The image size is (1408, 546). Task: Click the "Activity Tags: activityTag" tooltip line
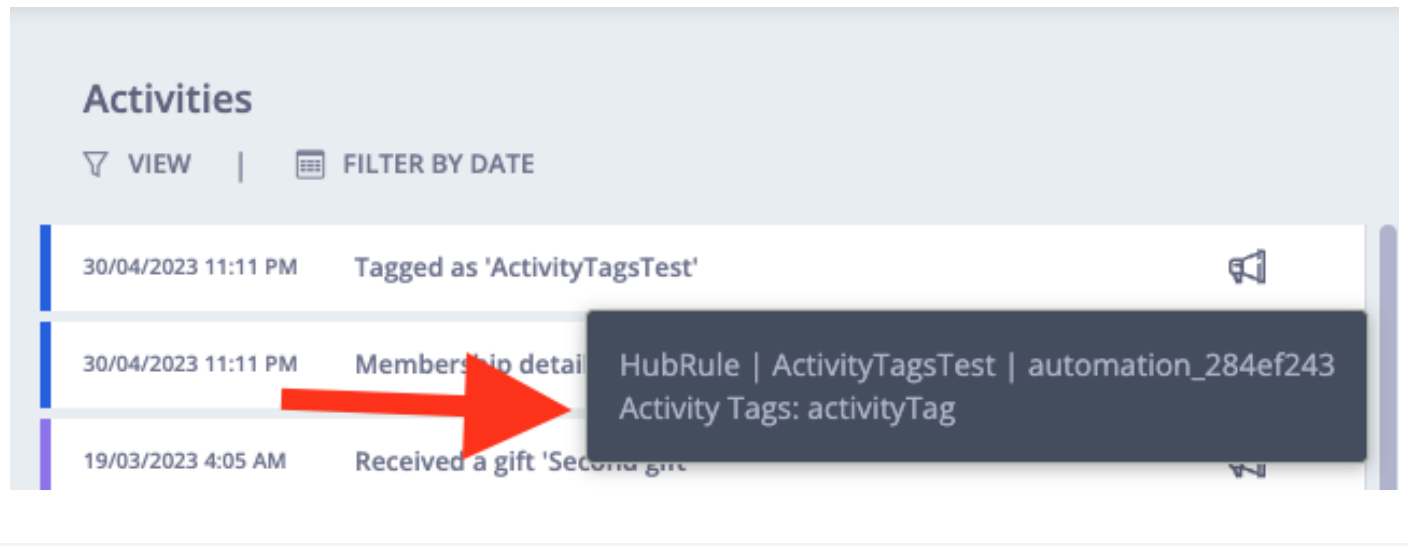[787, 409]
